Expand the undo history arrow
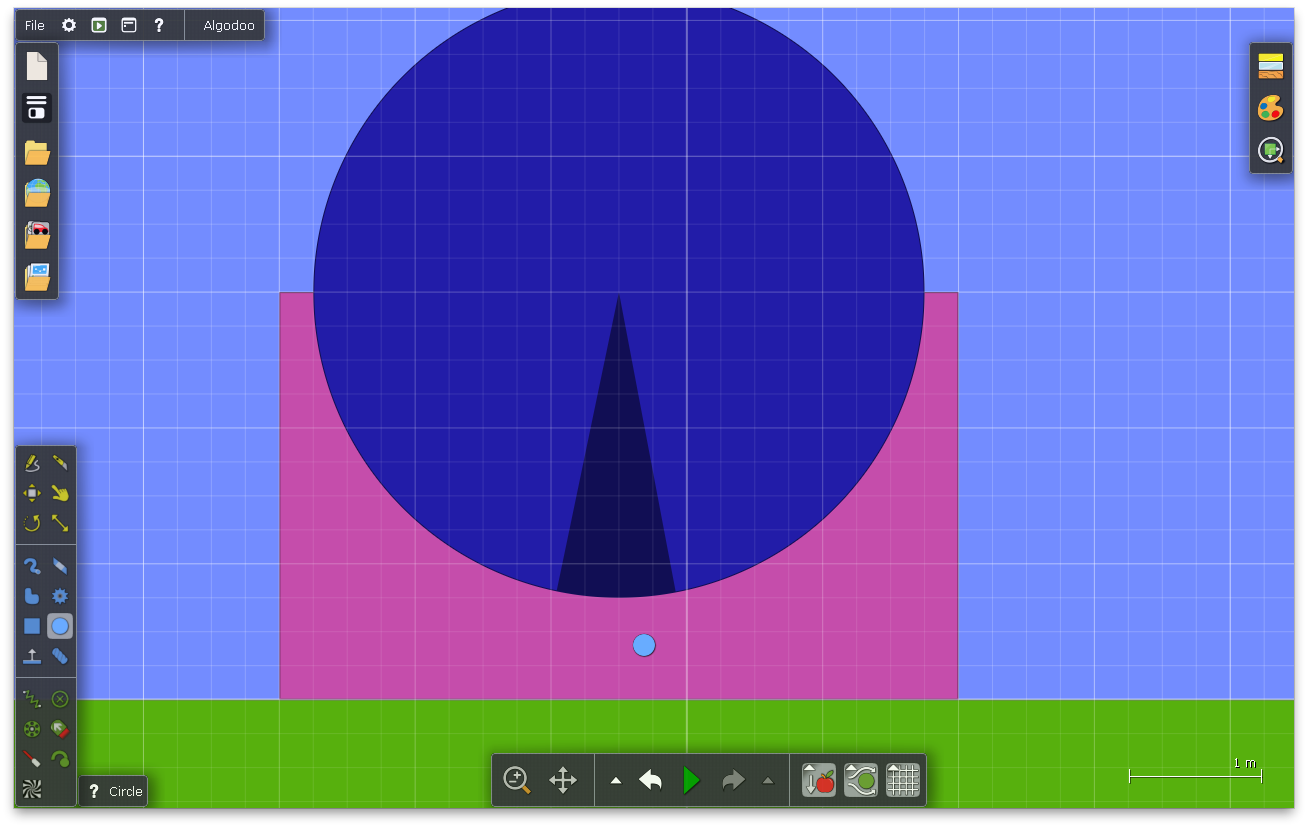The image size is (1308, 828). [616, 781]
